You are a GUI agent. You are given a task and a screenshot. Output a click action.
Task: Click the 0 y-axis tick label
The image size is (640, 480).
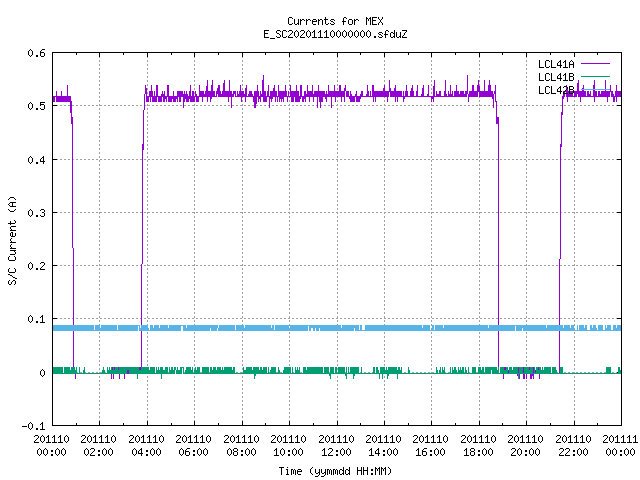(42, 373)
